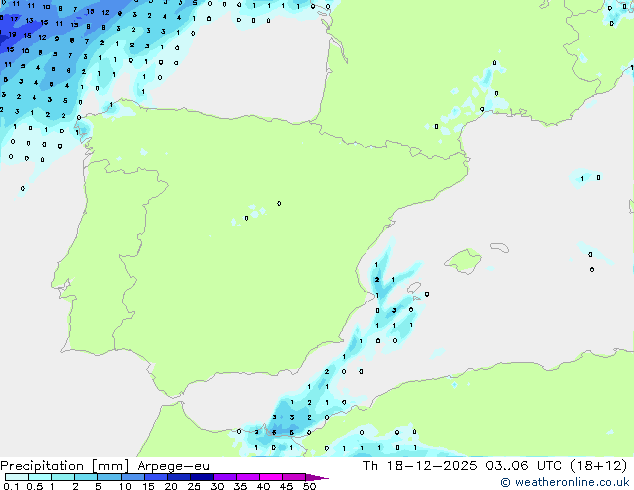Click the 20 to 25 mm legend swatch
The width and height of the screenshot is (634, 490).
[x=178, y=477]
